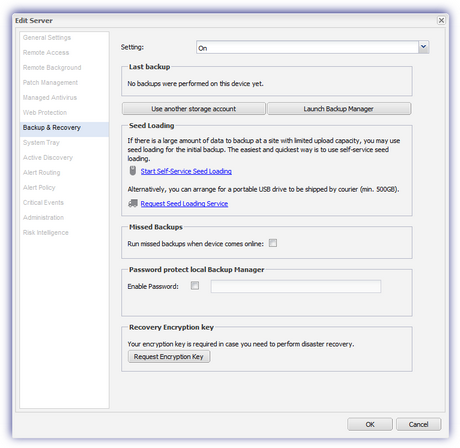The width and height of the screenshot is (460, 448).
Task: Open Patch Management section
Action: [50, 83]
